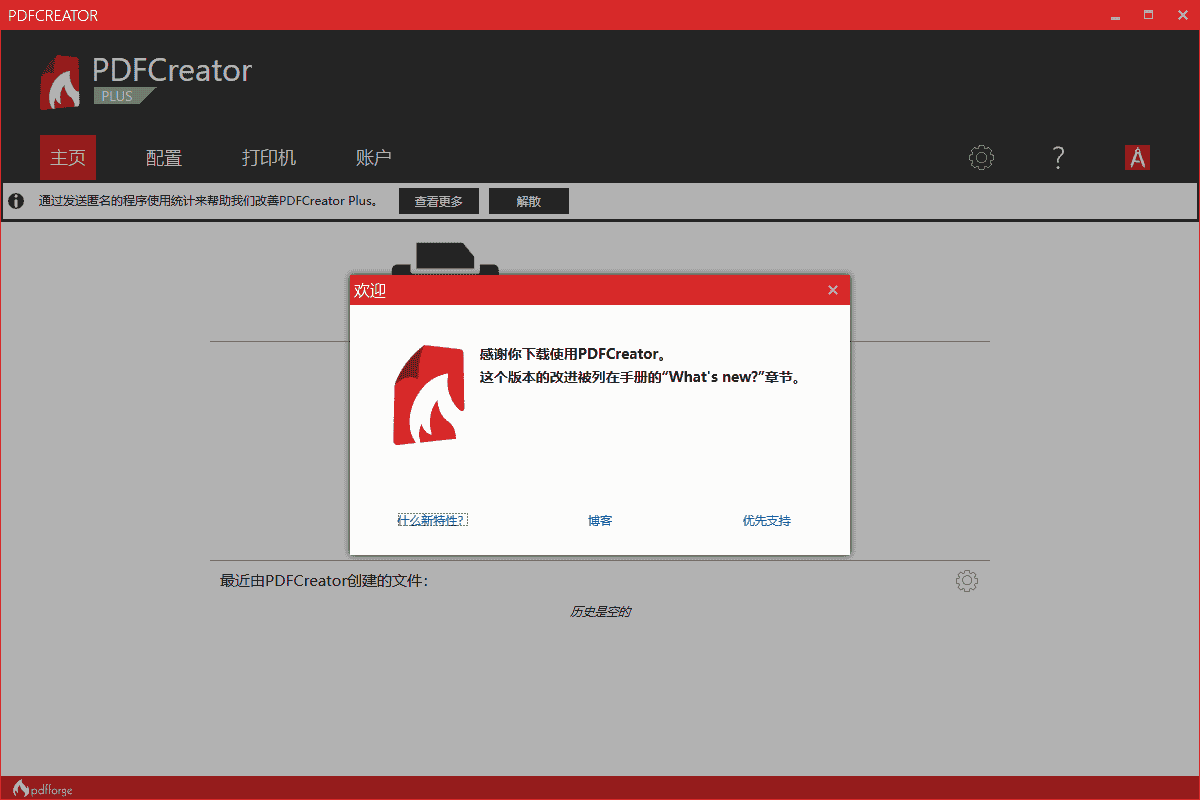This screenshot has width=1200, height=800.
Task: Open the history settings gear icon
Action: (x=966, y=580)
